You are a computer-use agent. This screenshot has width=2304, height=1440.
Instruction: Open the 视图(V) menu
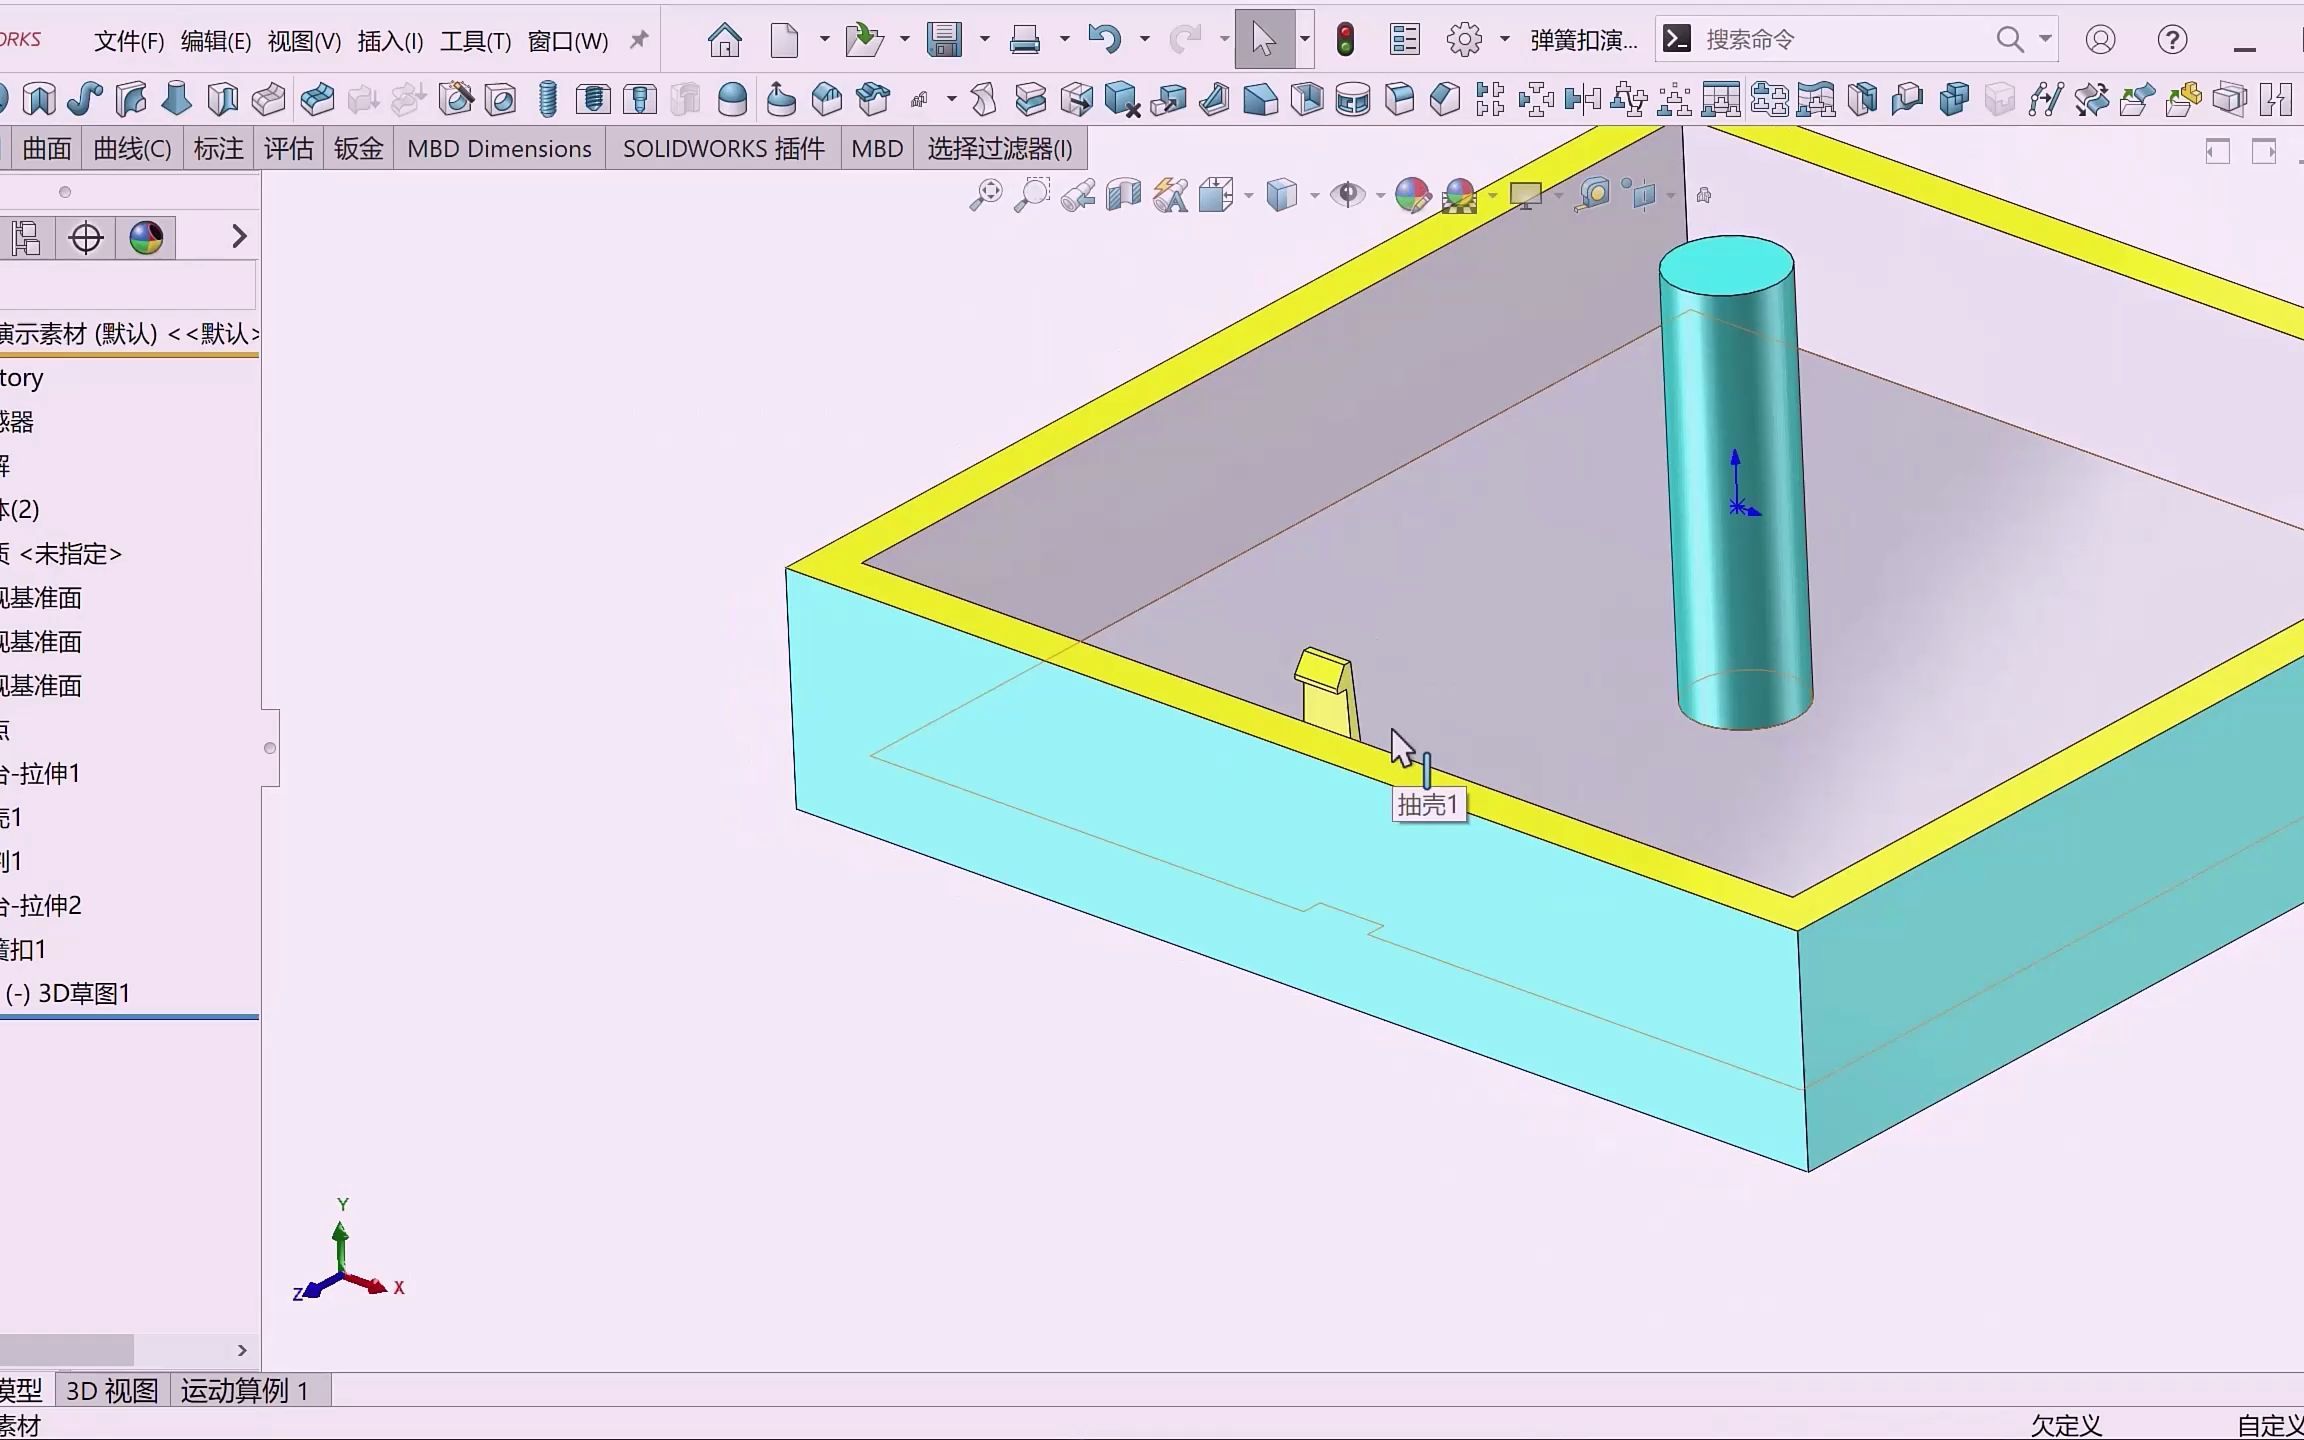pyautogui.click(x=304, y=40)
